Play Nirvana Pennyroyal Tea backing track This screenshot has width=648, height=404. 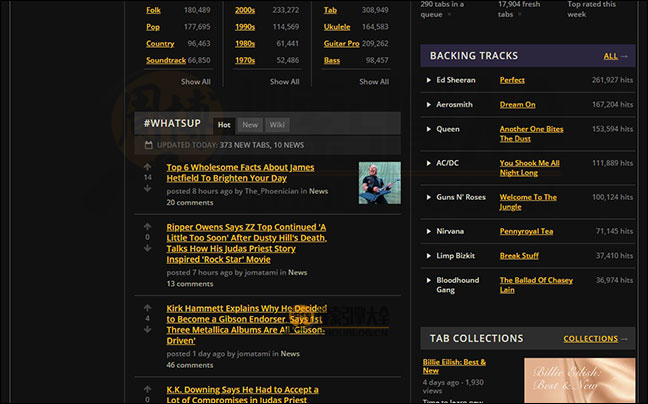point(429,231)
